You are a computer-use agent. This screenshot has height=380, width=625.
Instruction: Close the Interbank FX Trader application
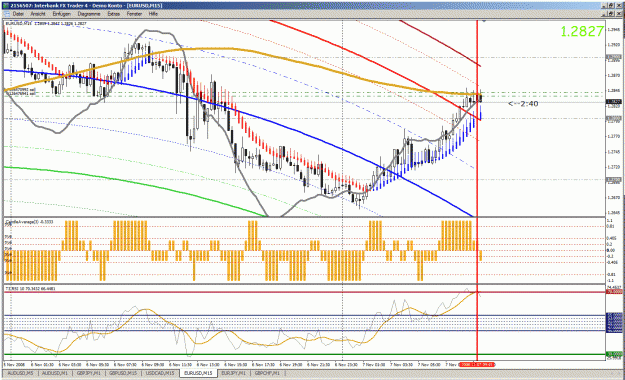point(619,6)
